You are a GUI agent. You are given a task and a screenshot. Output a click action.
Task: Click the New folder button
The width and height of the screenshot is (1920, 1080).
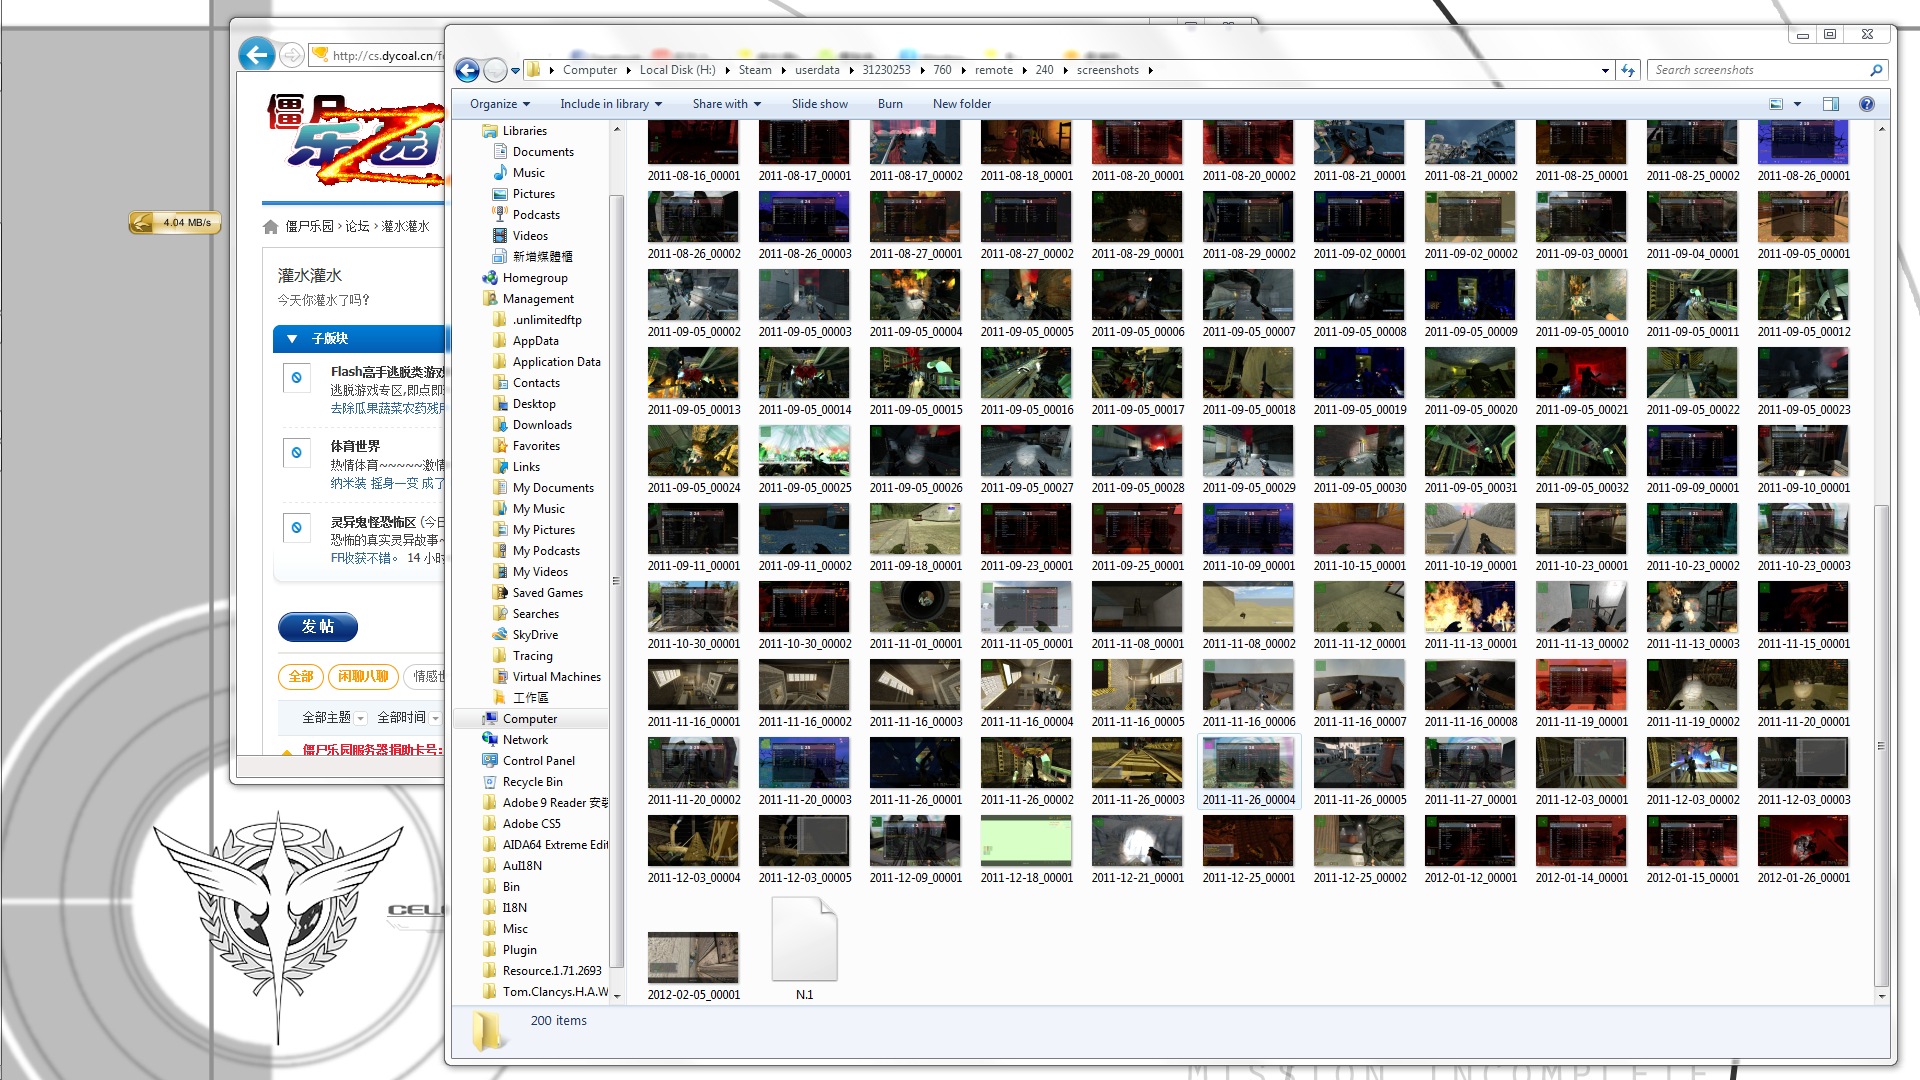pyautogui.click(x=961, y=104)
